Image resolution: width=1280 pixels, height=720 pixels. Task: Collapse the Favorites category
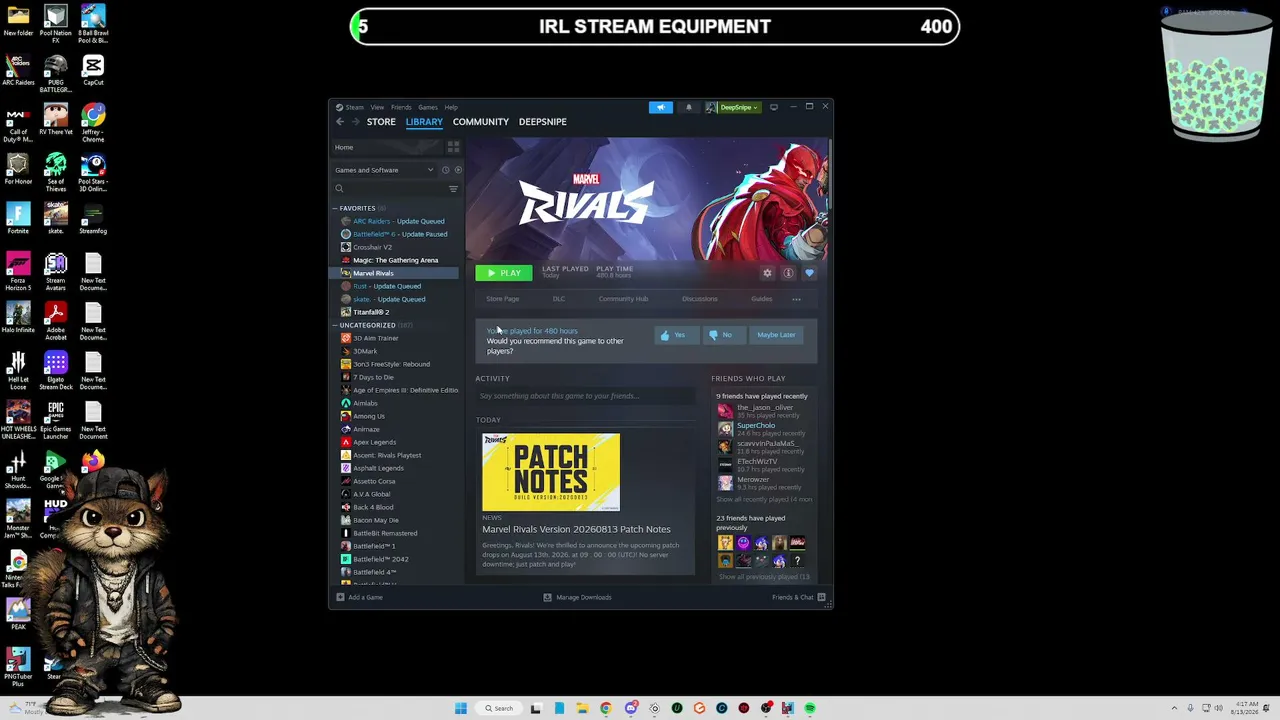[x=336, y=208]
